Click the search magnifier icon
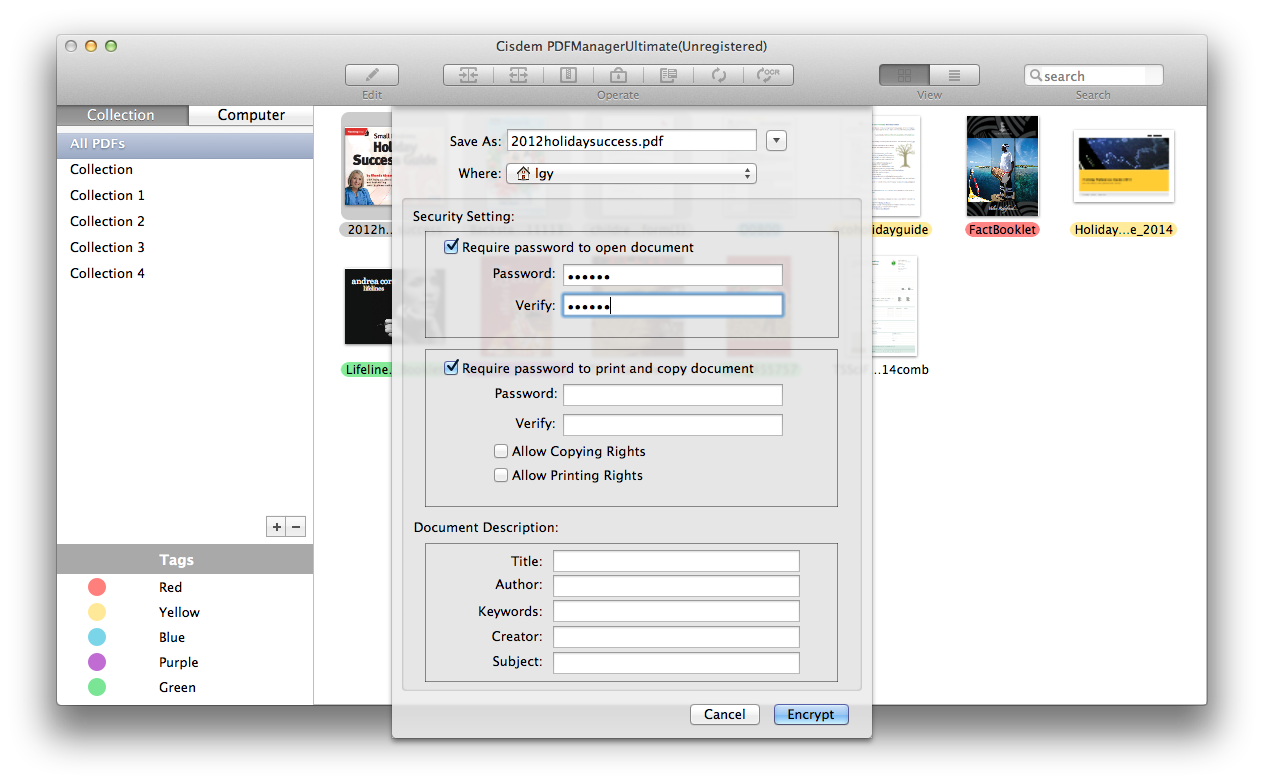1264x784 pixels. click(x=1036, y=76)
